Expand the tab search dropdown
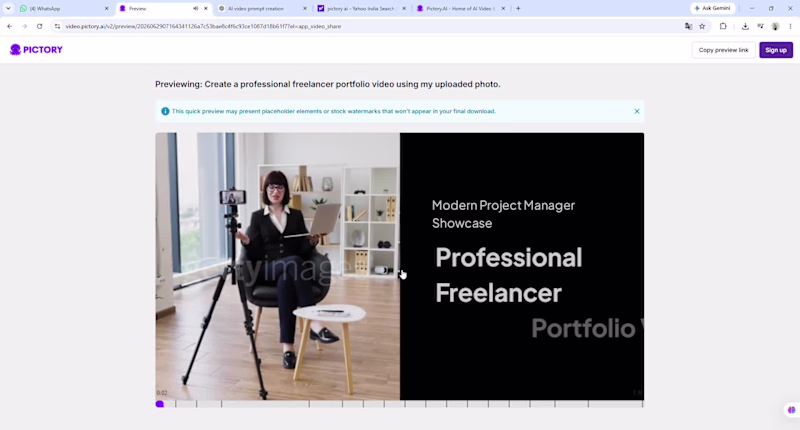 8,8
